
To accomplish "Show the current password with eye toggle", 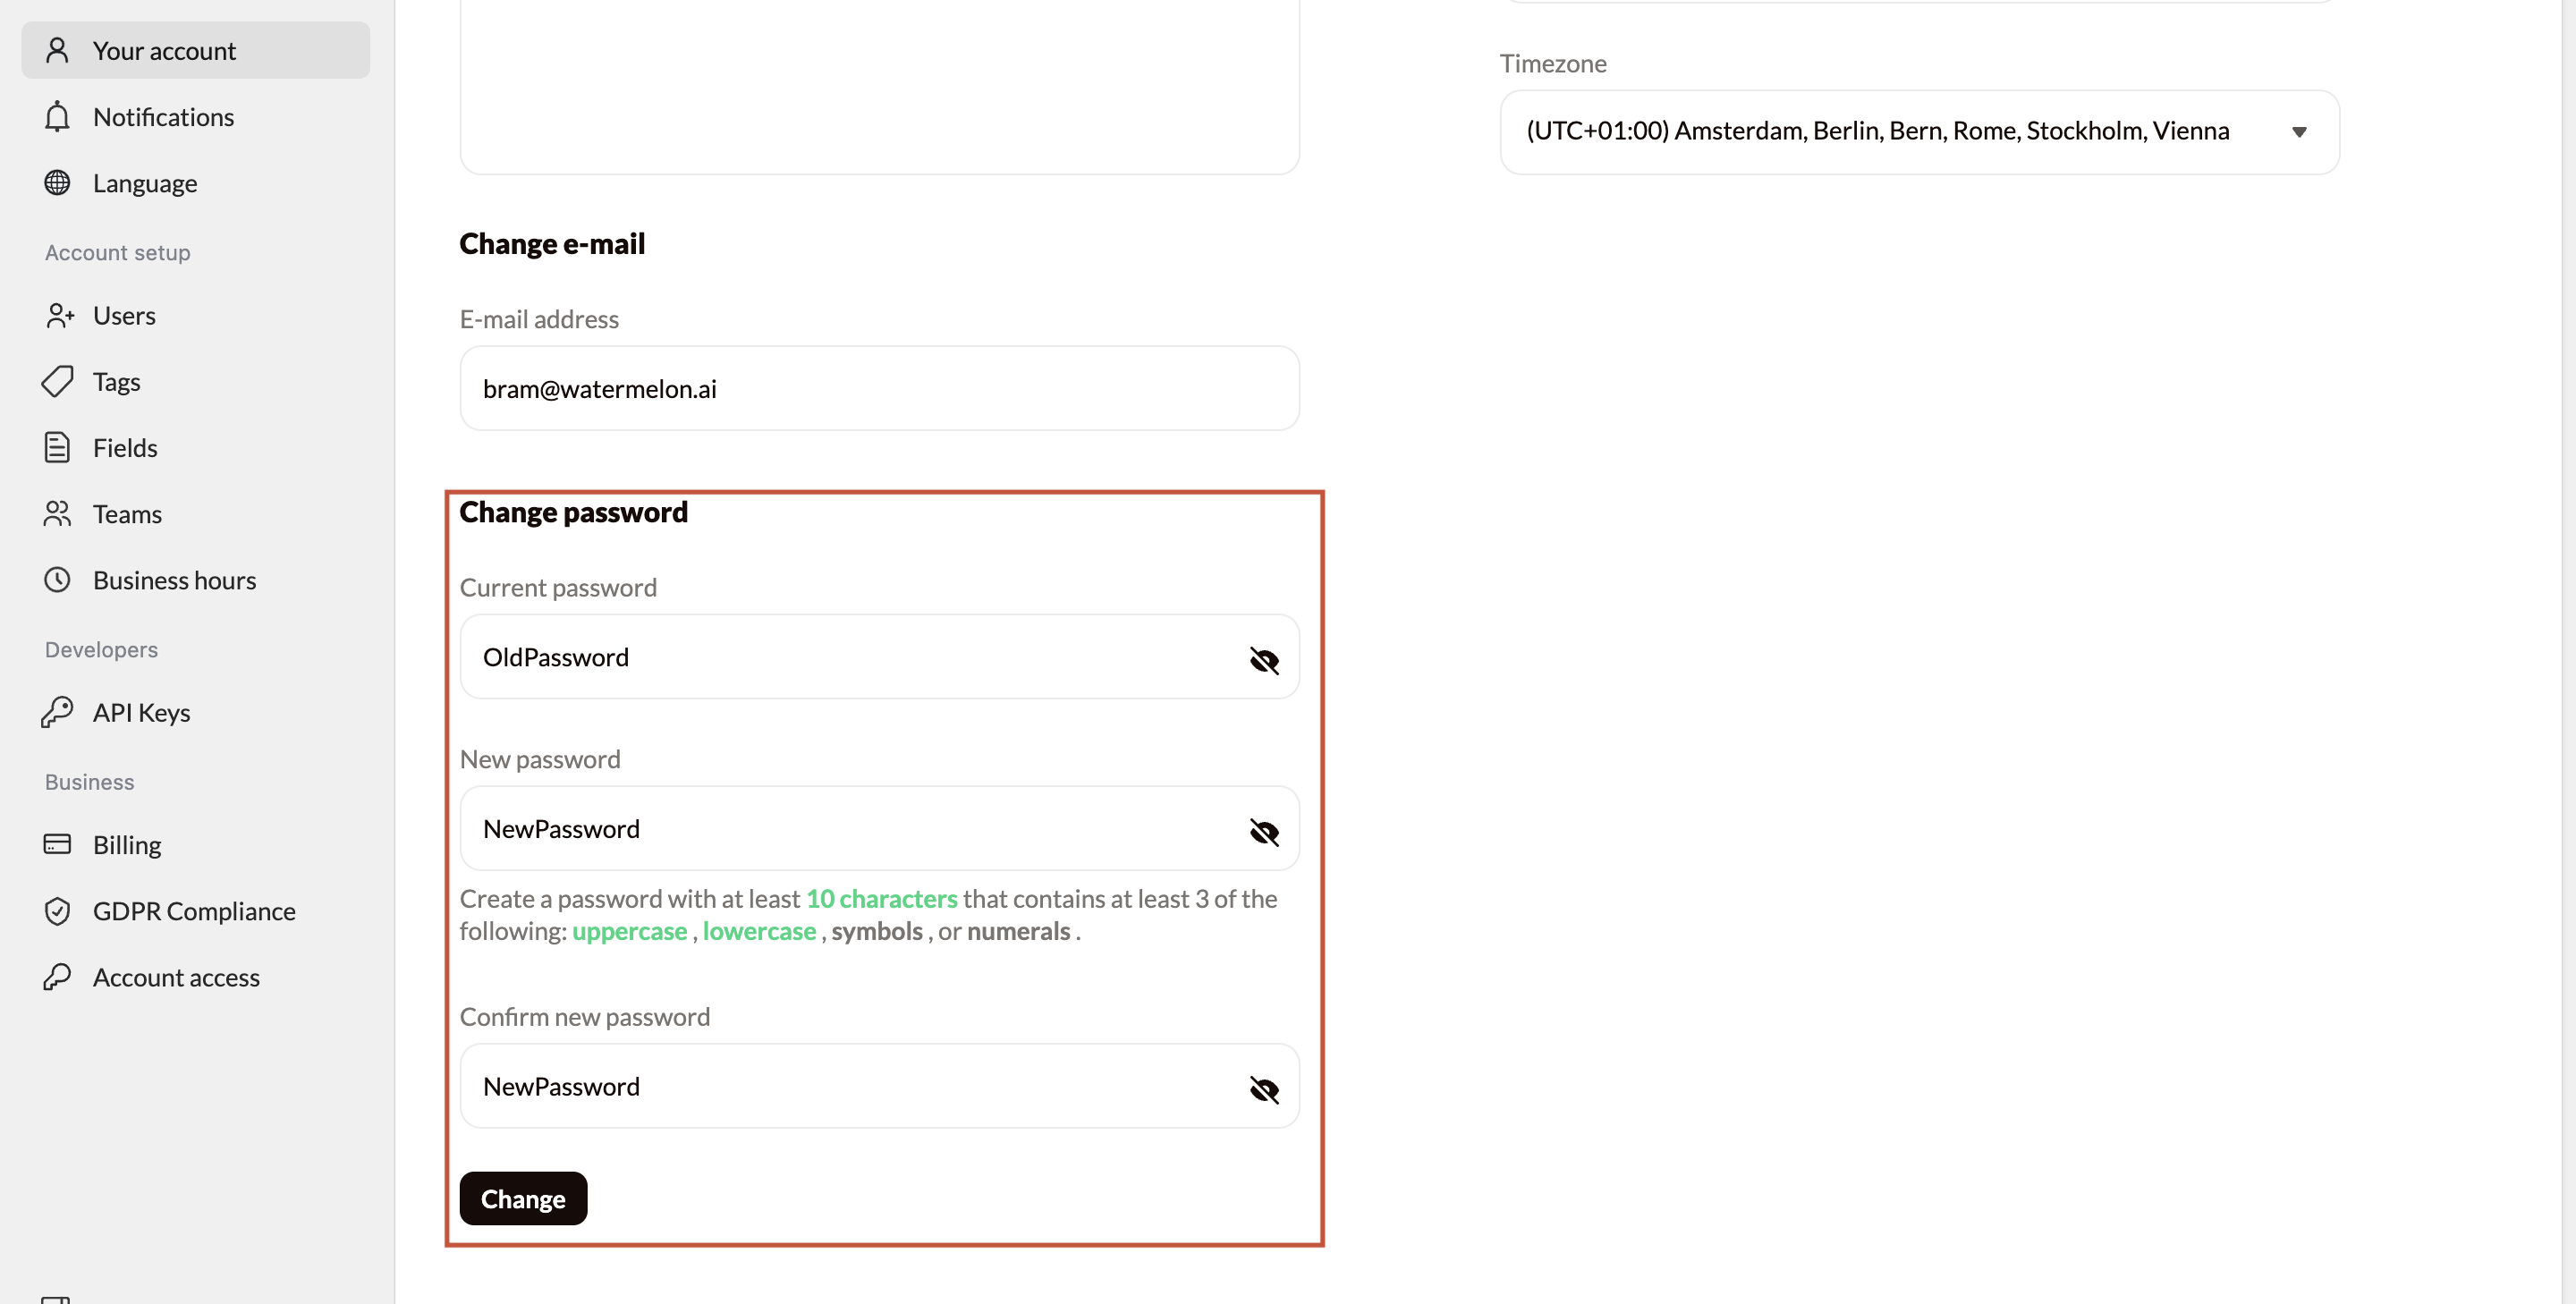I will pos(1263,660).
